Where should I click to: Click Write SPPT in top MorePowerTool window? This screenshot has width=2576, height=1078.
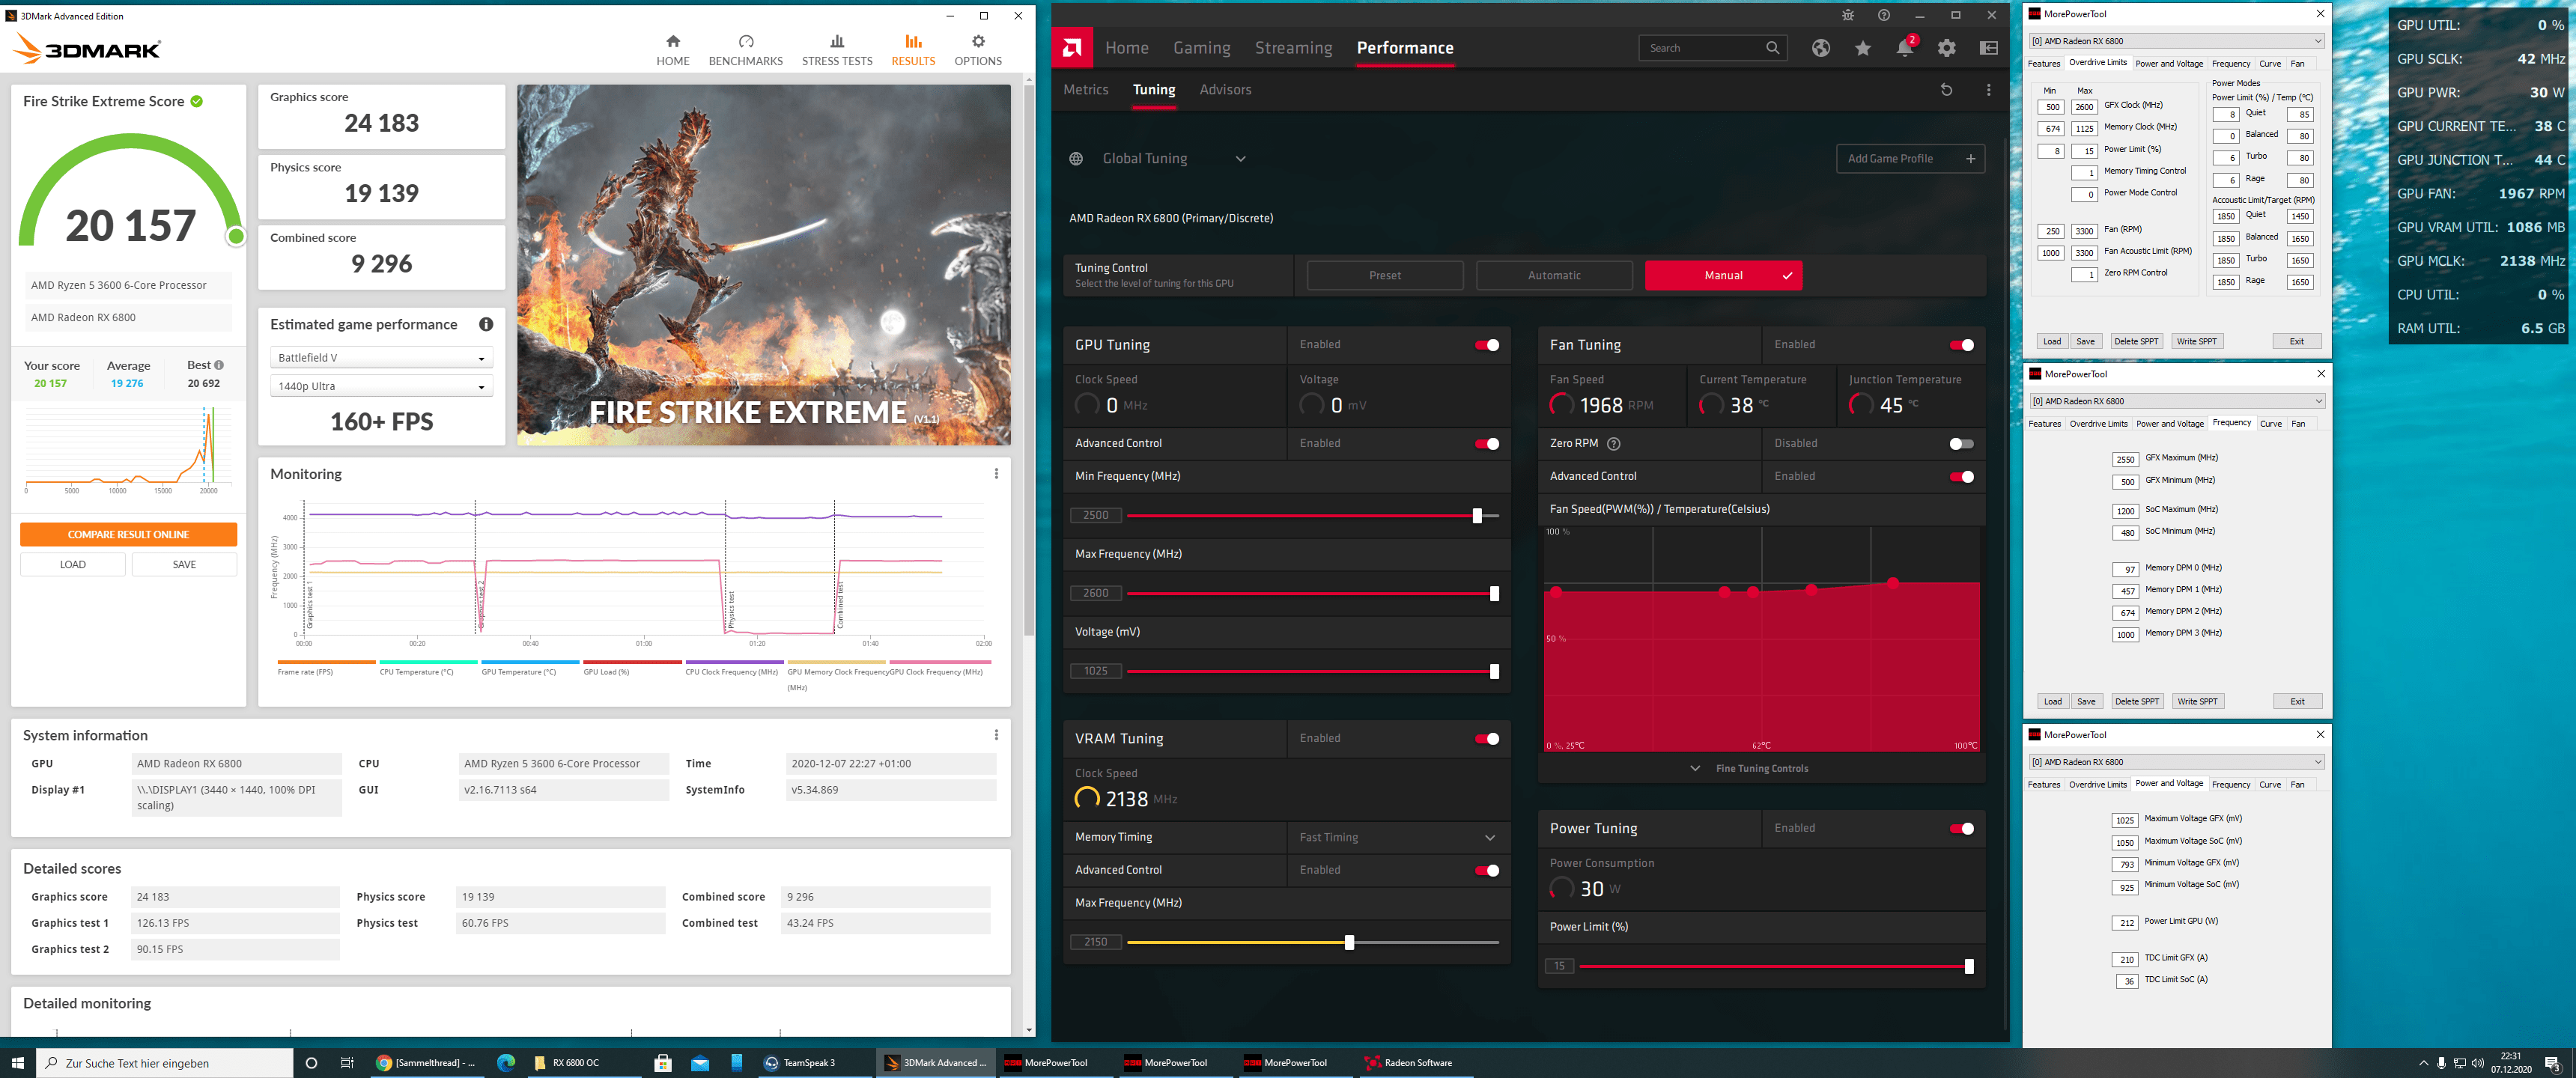click(x=2196, y=341)
